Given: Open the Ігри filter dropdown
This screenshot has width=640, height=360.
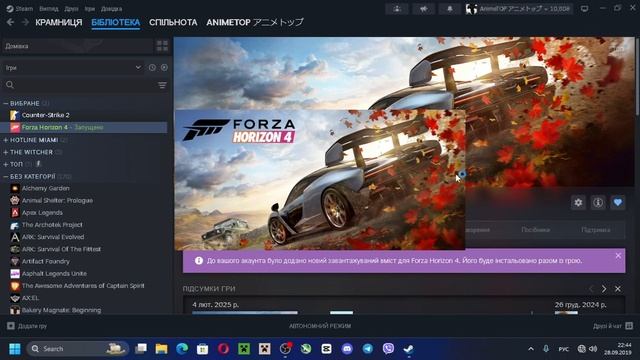Looking at the screenshot, I should pyautogui.click(x=73, y=68).
